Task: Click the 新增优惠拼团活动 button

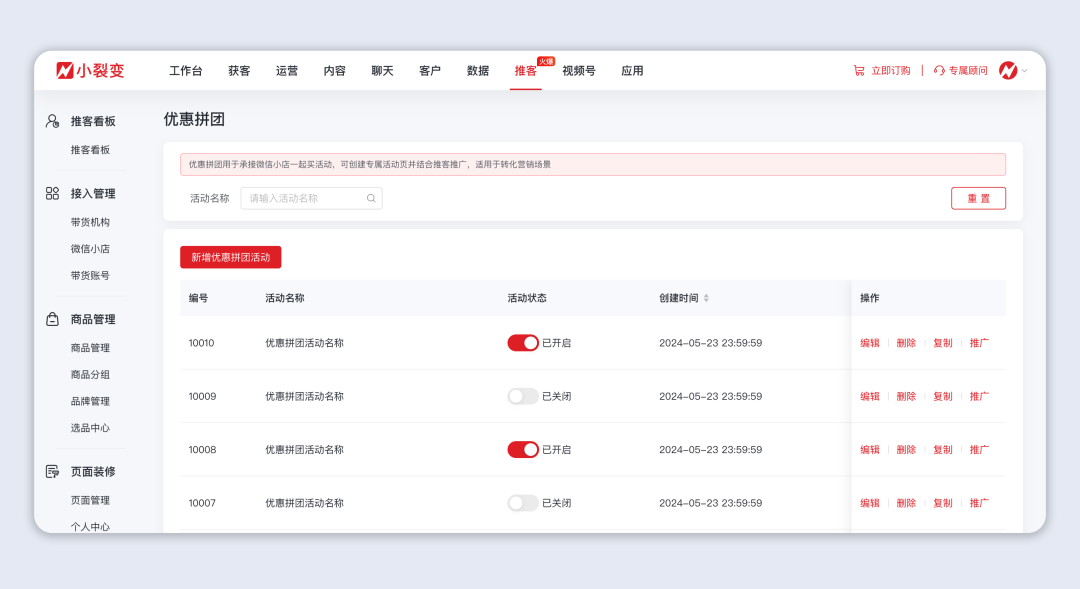Action: [230, 257]
